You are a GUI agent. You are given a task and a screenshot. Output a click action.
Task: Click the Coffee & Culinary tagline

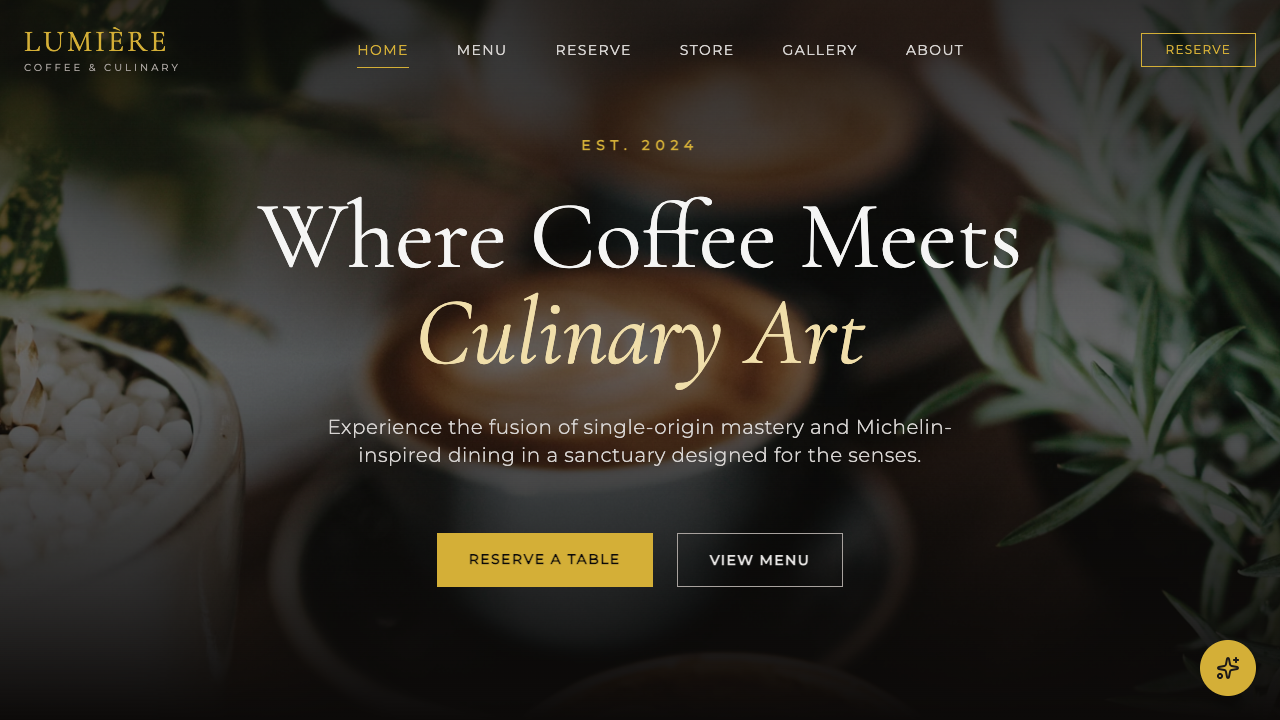102,68
